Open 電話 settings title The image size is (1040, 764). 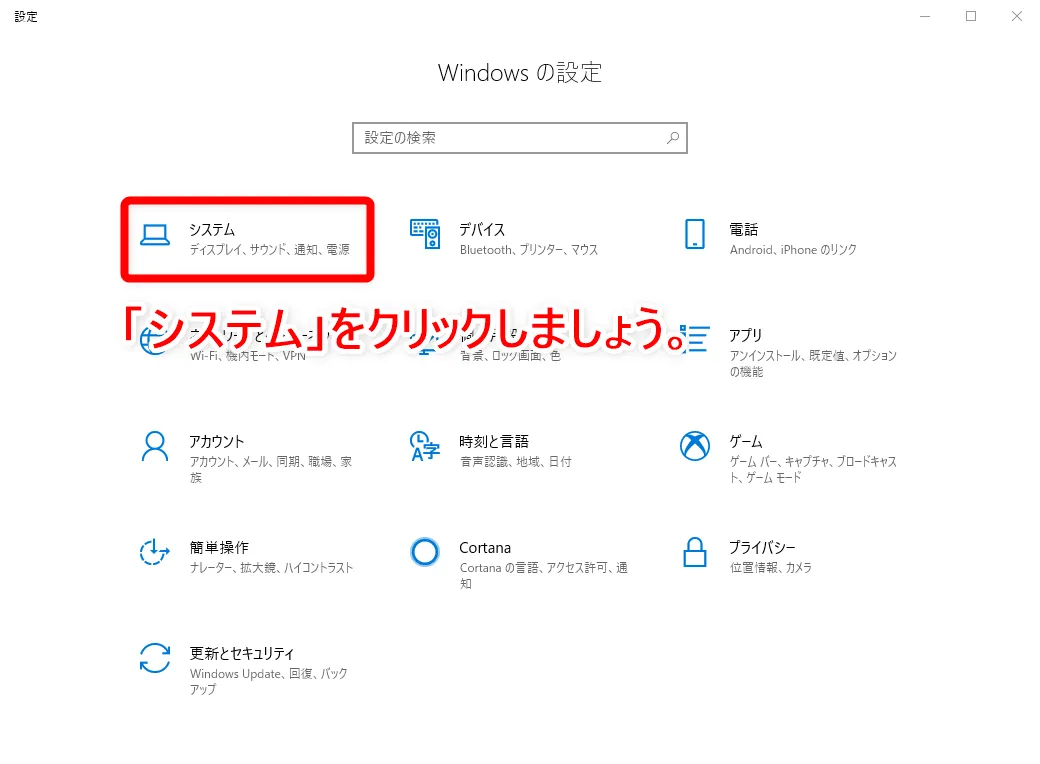click(x=744, y=229)
